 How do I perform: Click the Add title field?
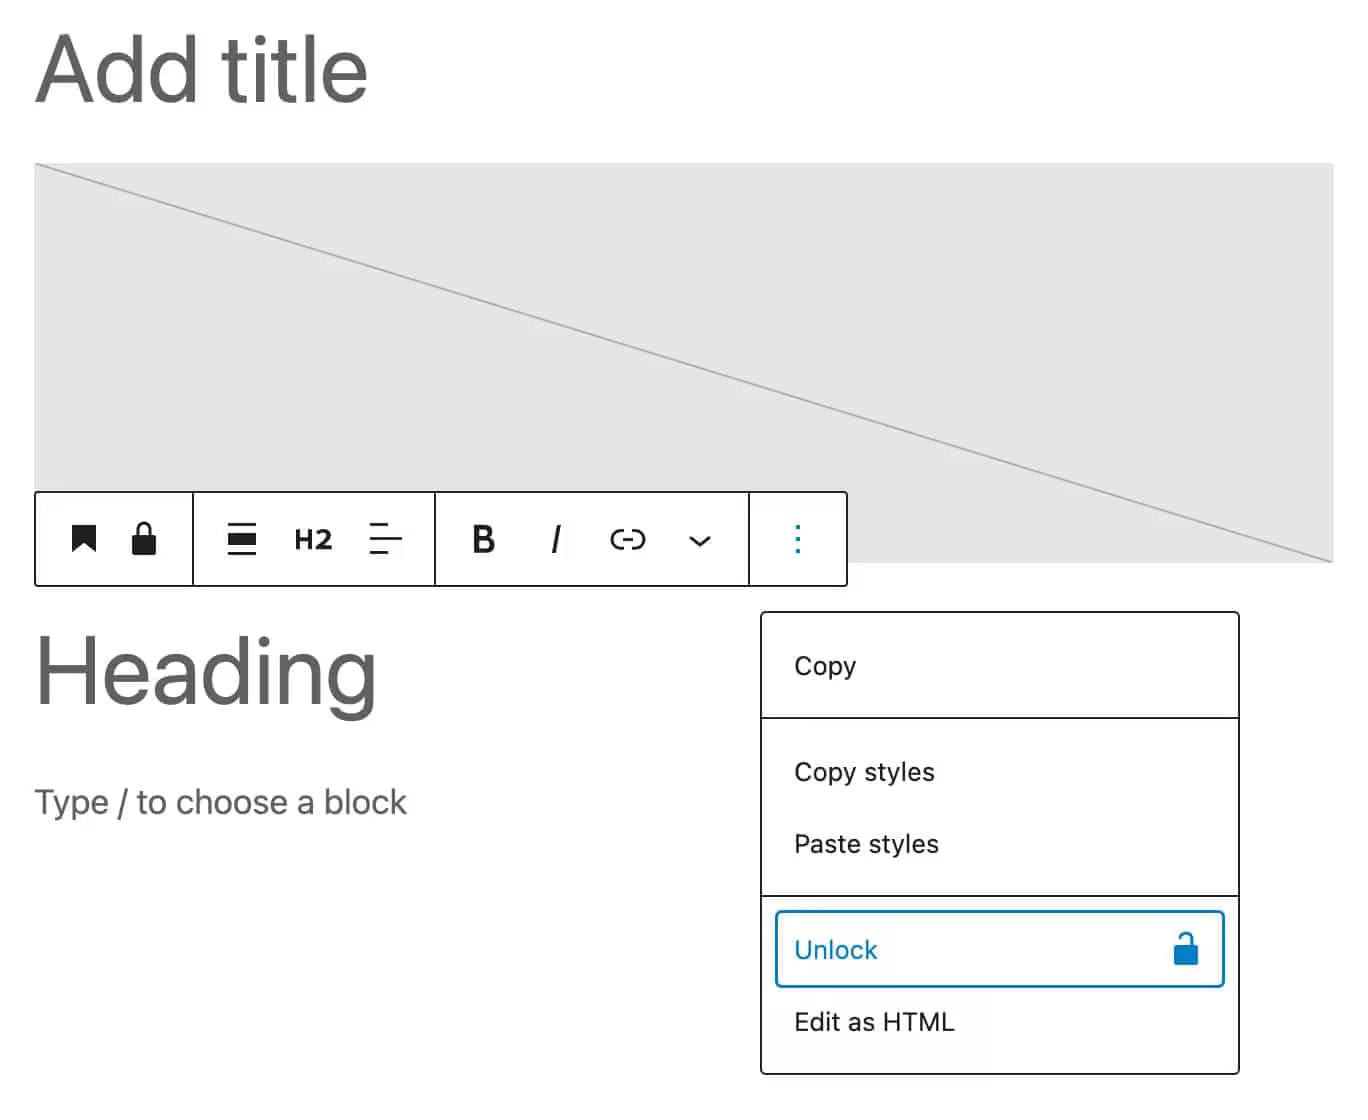pyautogui.click(x=202, y=69)
